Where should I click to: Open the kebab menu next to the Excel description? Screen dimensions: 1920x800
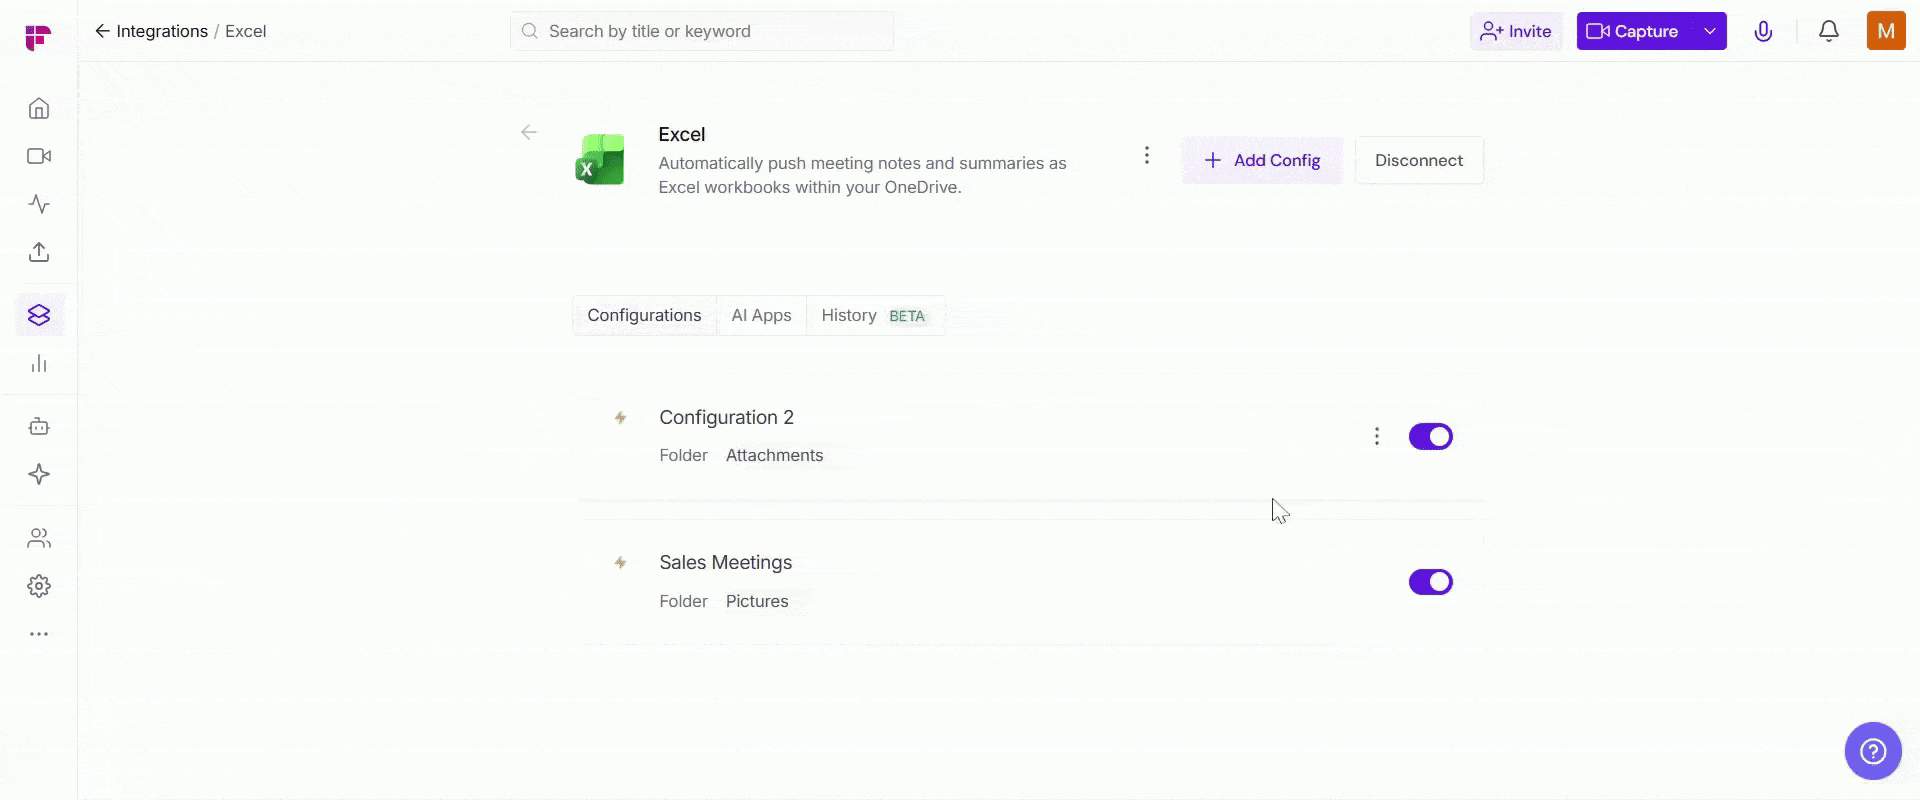pos(1146,155)
